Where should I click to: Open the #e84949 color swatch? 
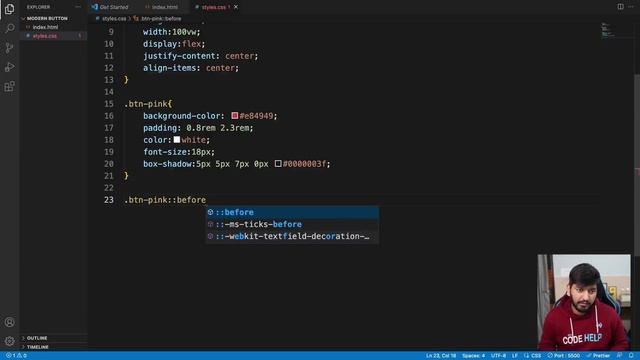coord(235,116)
